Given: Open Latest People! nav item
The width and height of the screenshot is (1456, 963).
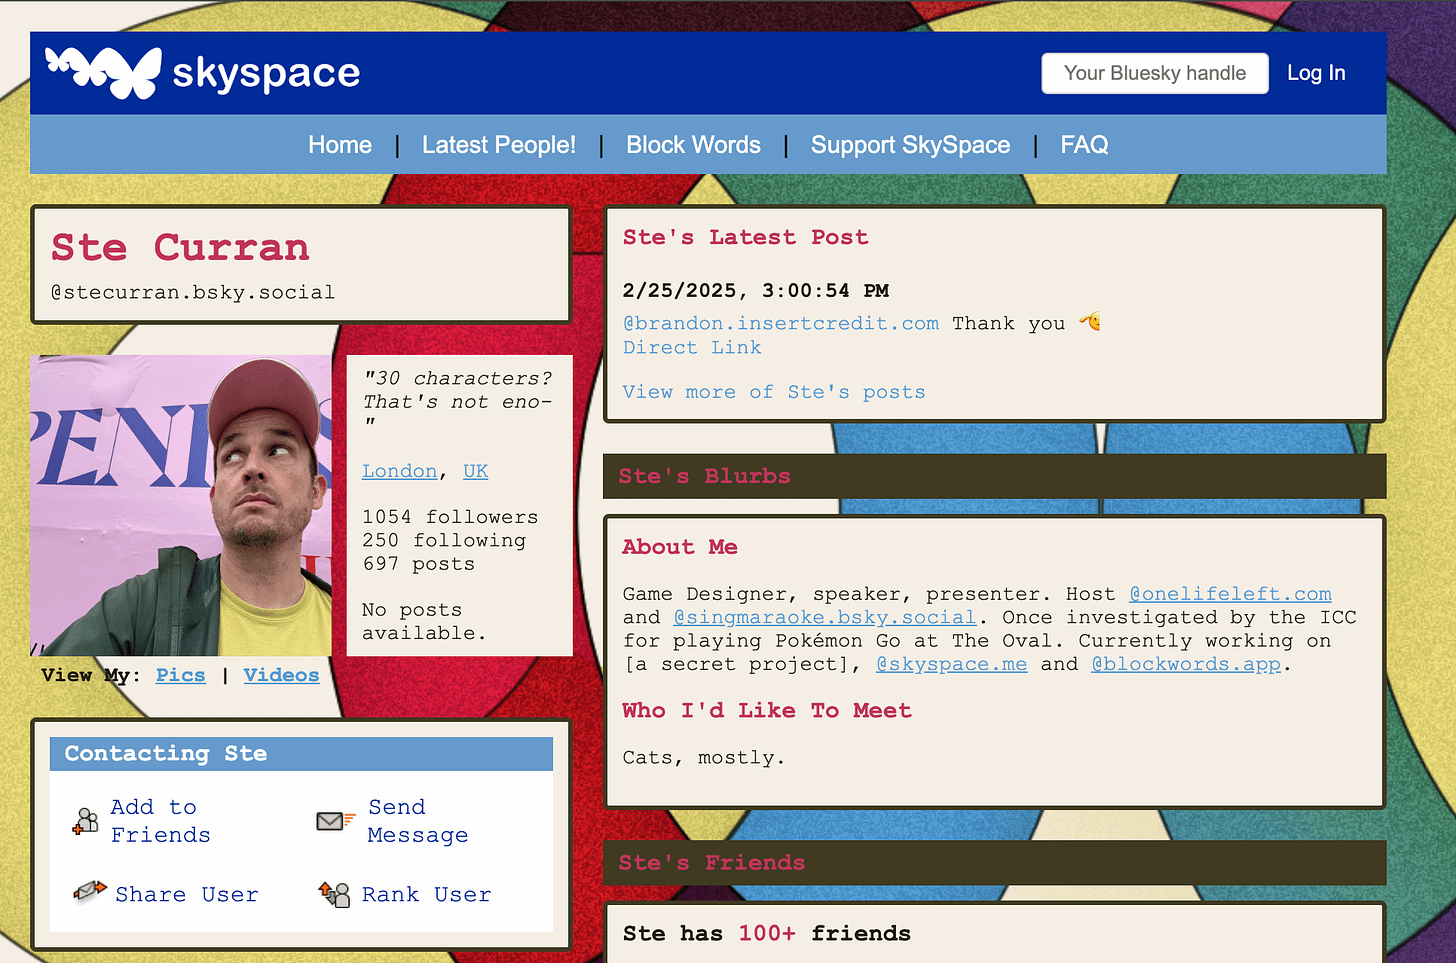Looking at the screenshot, I should click(x=499, y=145).
